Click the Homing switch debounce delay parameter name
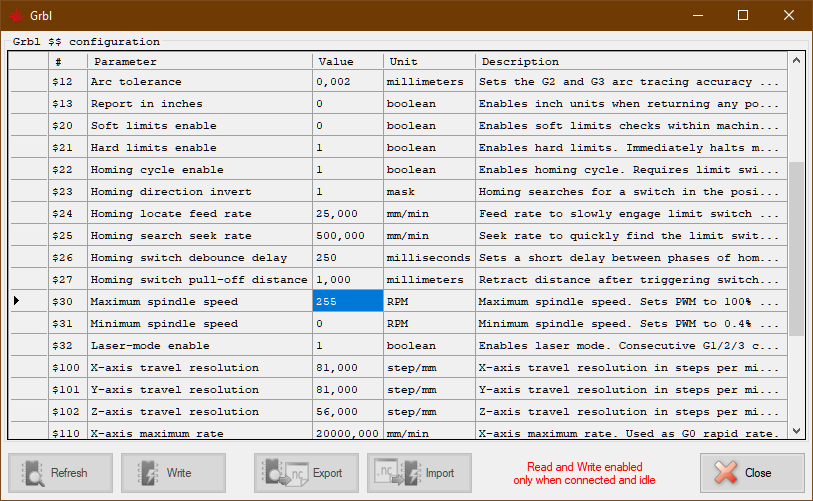The width and height of the screenshot is (813, 501). (200, 257)
